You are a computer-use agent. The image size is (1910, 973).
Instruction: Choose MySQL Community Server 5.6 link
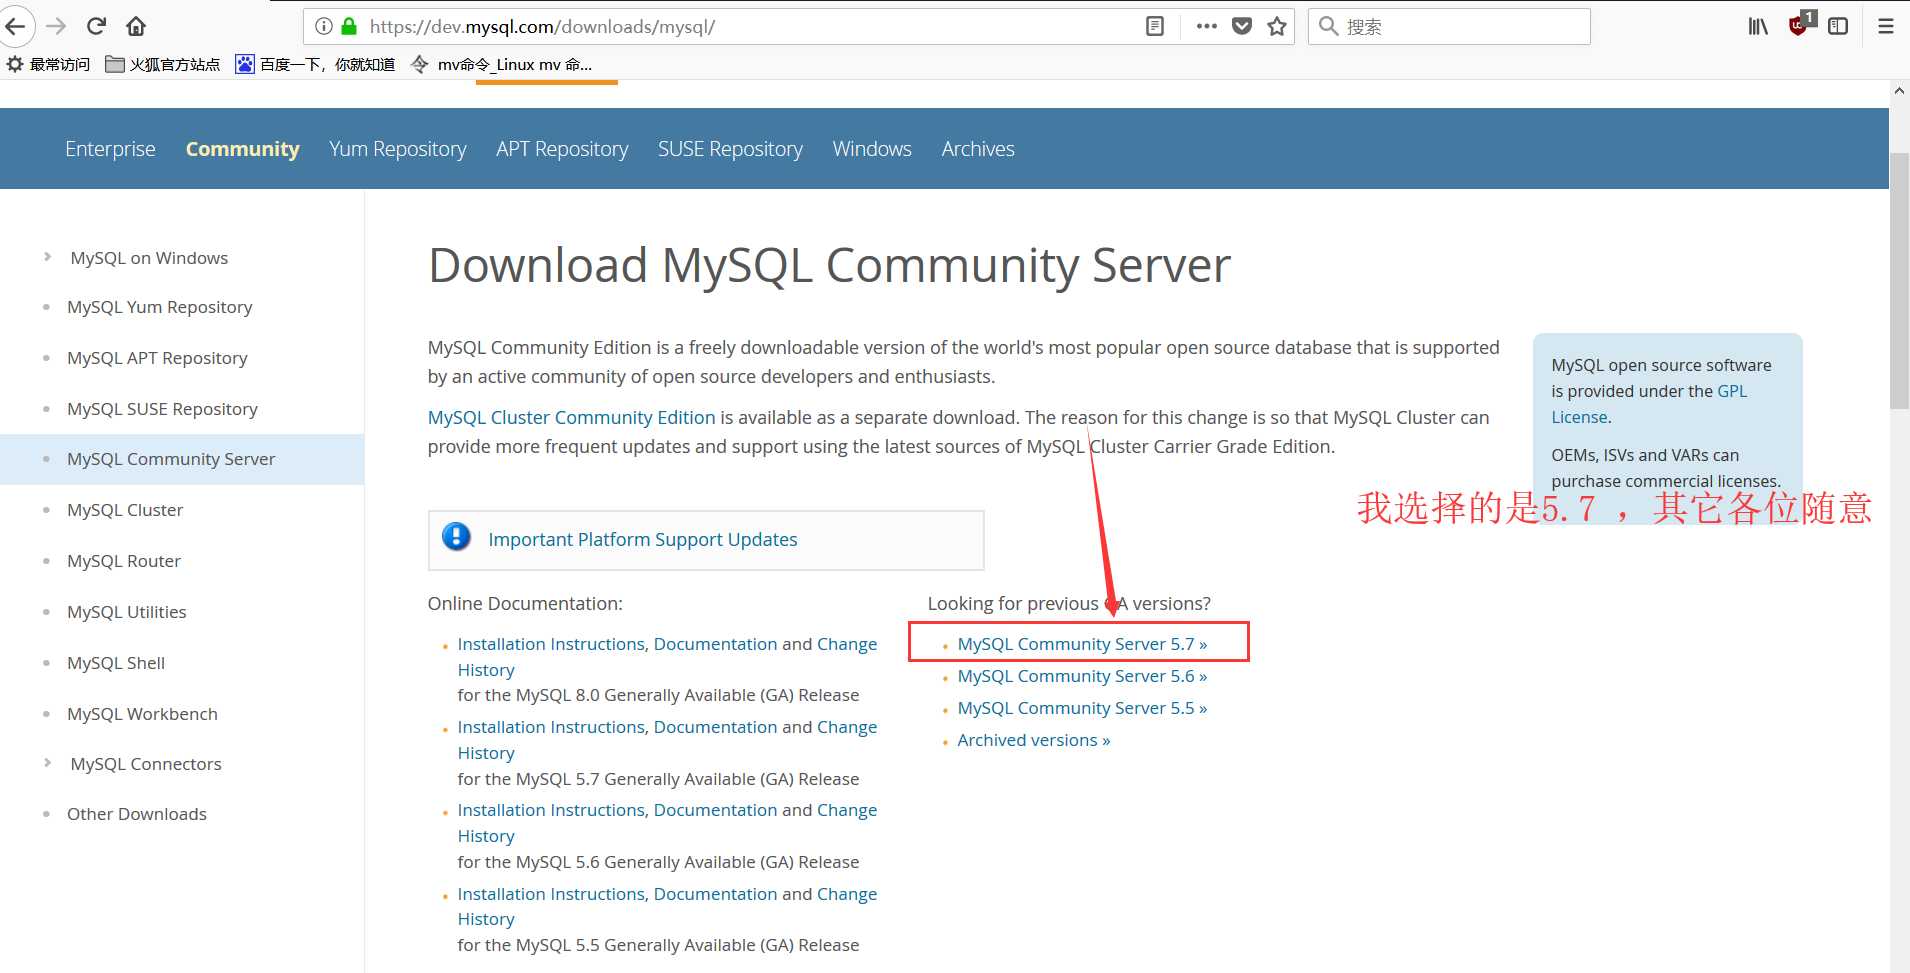(x=1082, y=676)
